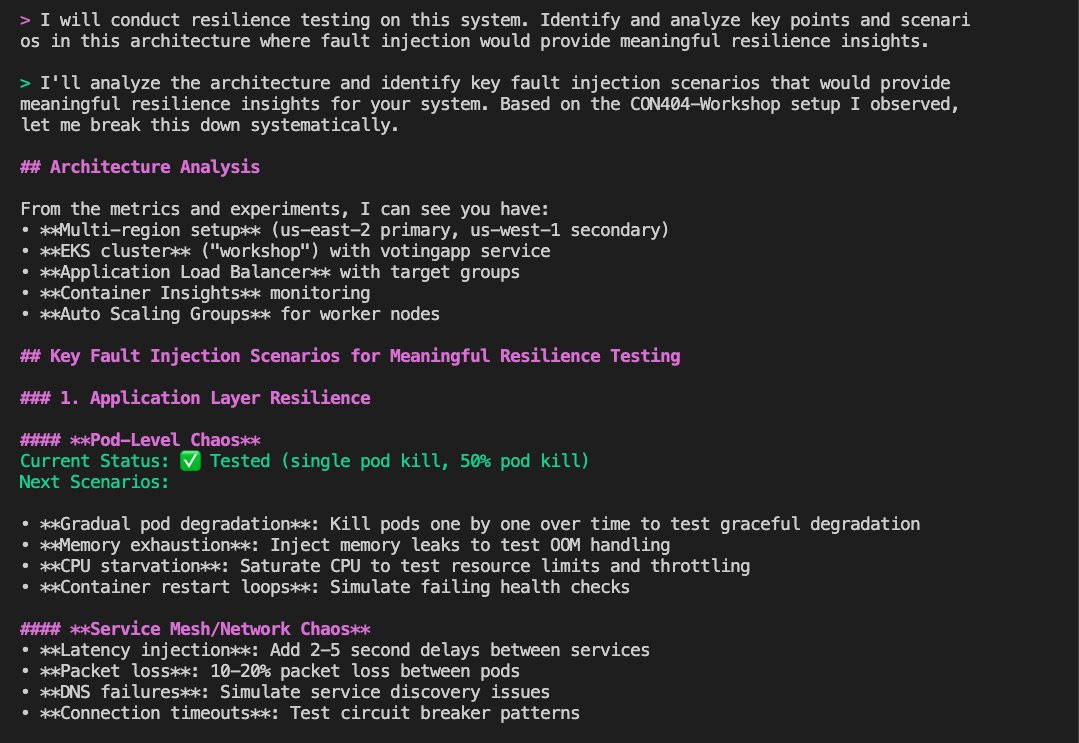Image resolution: width=1079 pixels, height=743 pixels.
Task: Click the Current Status line text
Action: click(304, 461)
